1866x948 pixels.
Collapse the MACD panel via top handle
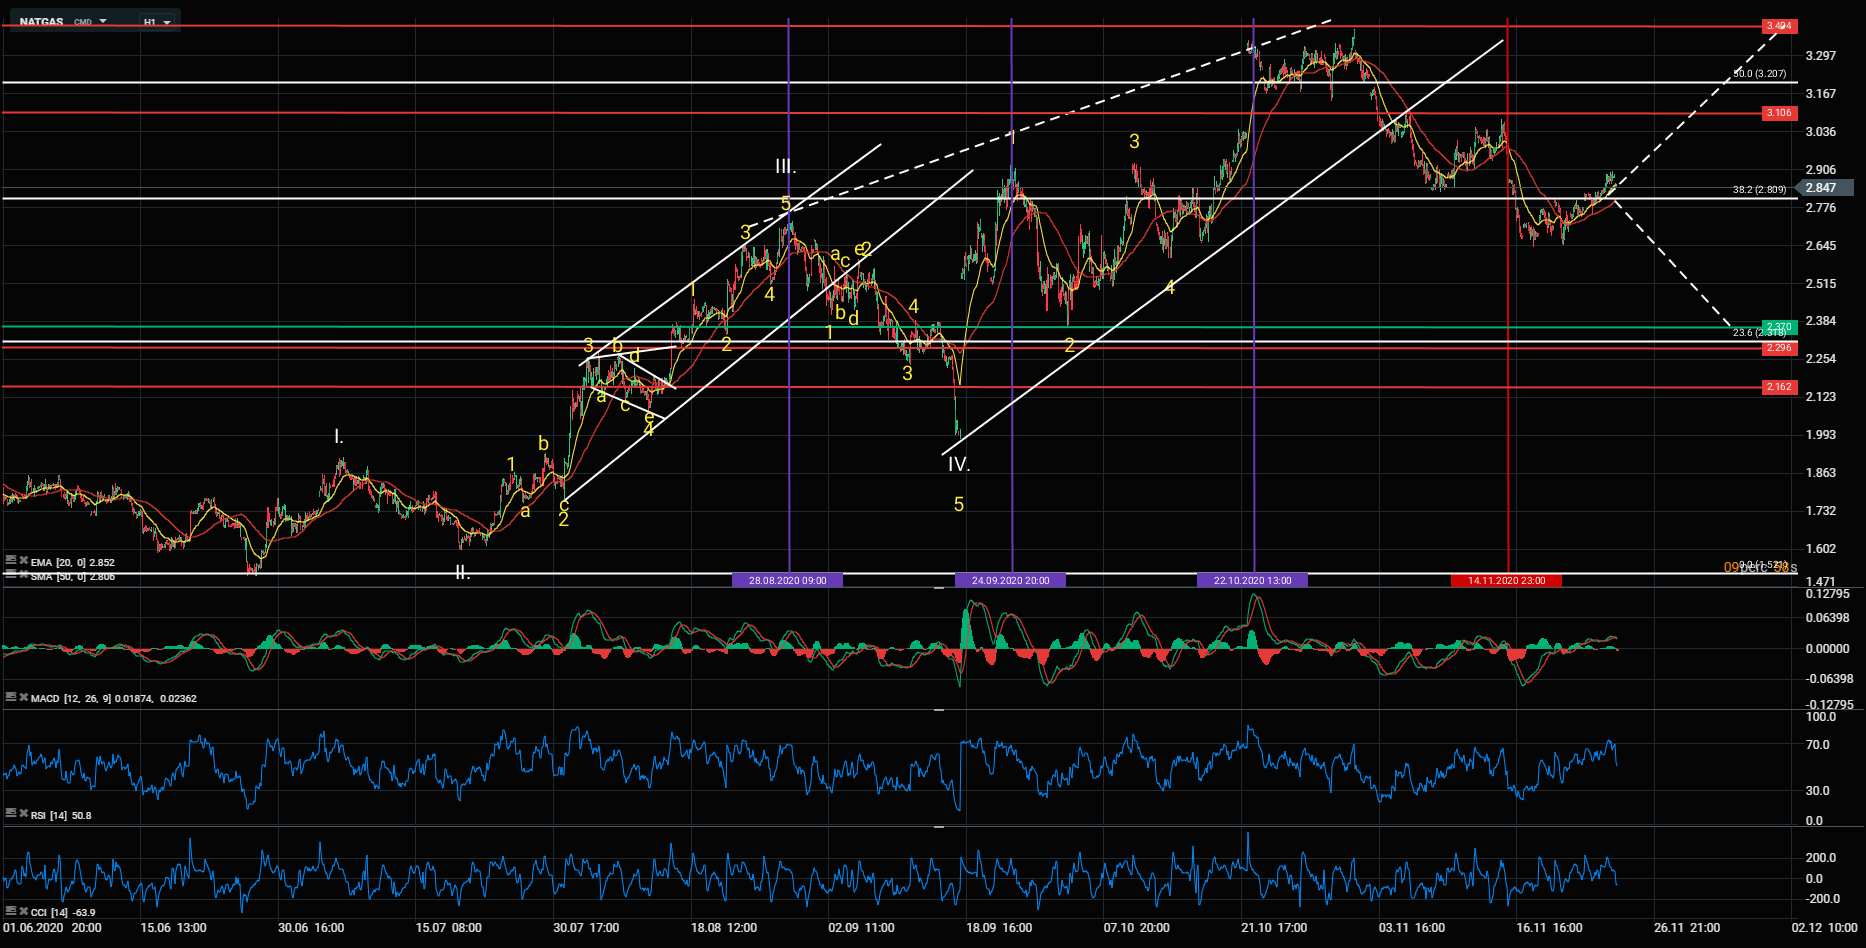[x=939, y=589]
